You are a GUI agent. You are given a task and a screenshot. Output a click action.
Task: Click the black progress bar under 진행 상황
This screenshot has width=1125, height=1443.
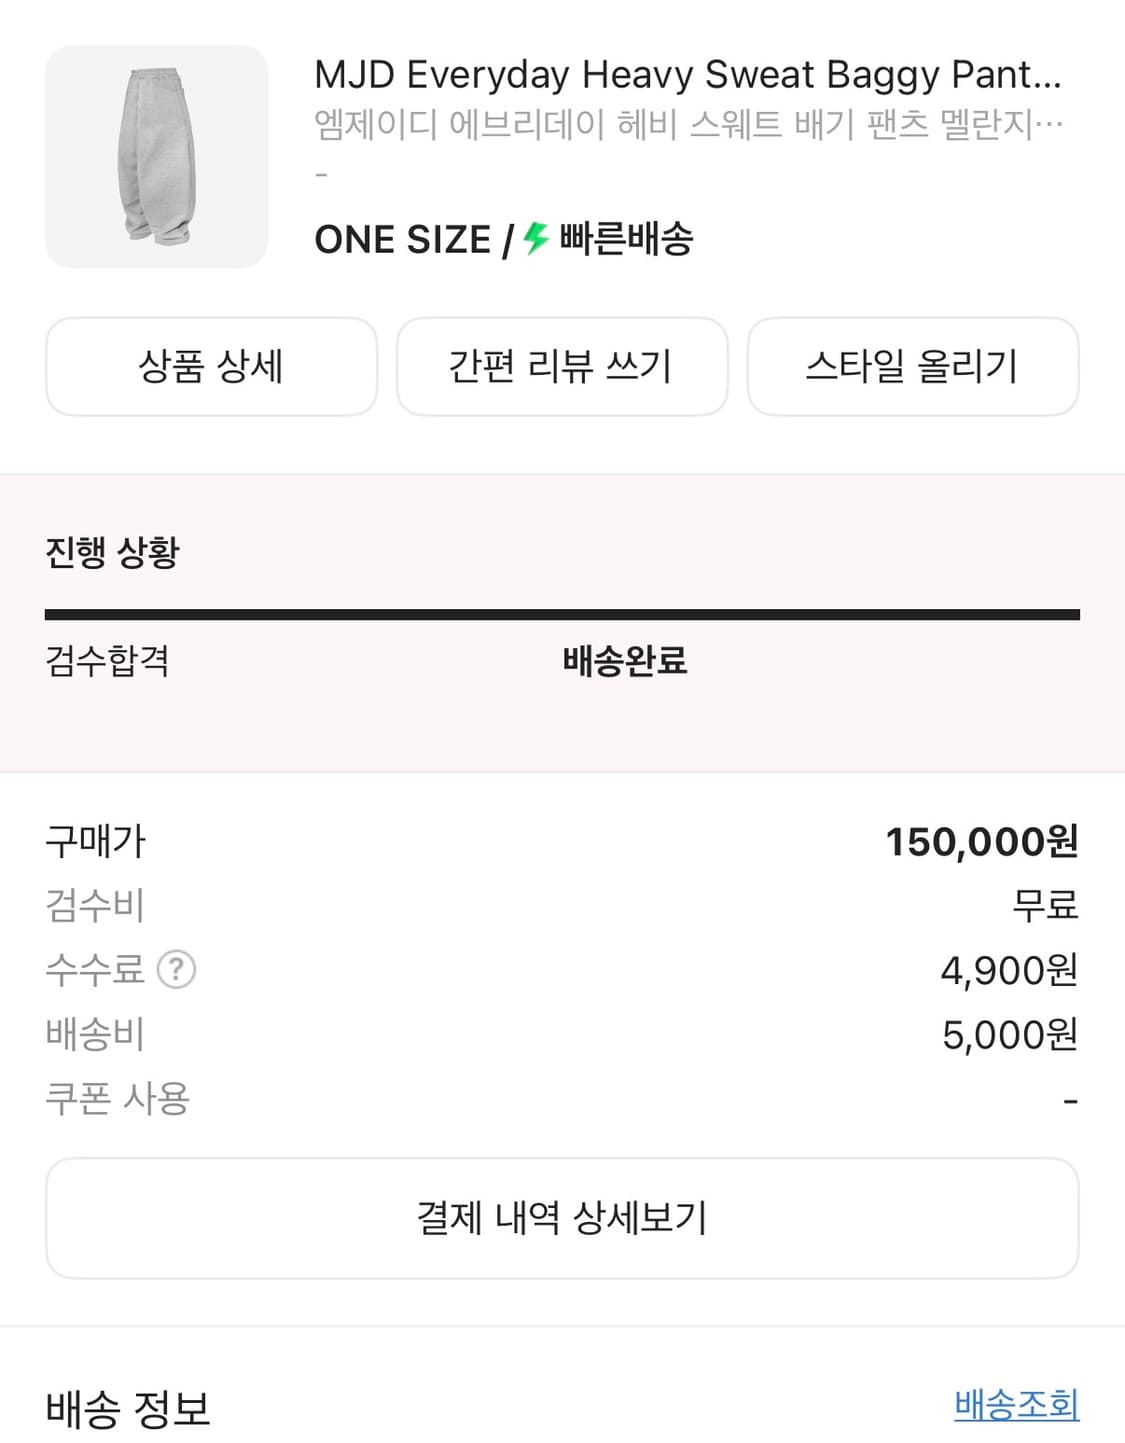pyautogui.click(x=562, y=615)
